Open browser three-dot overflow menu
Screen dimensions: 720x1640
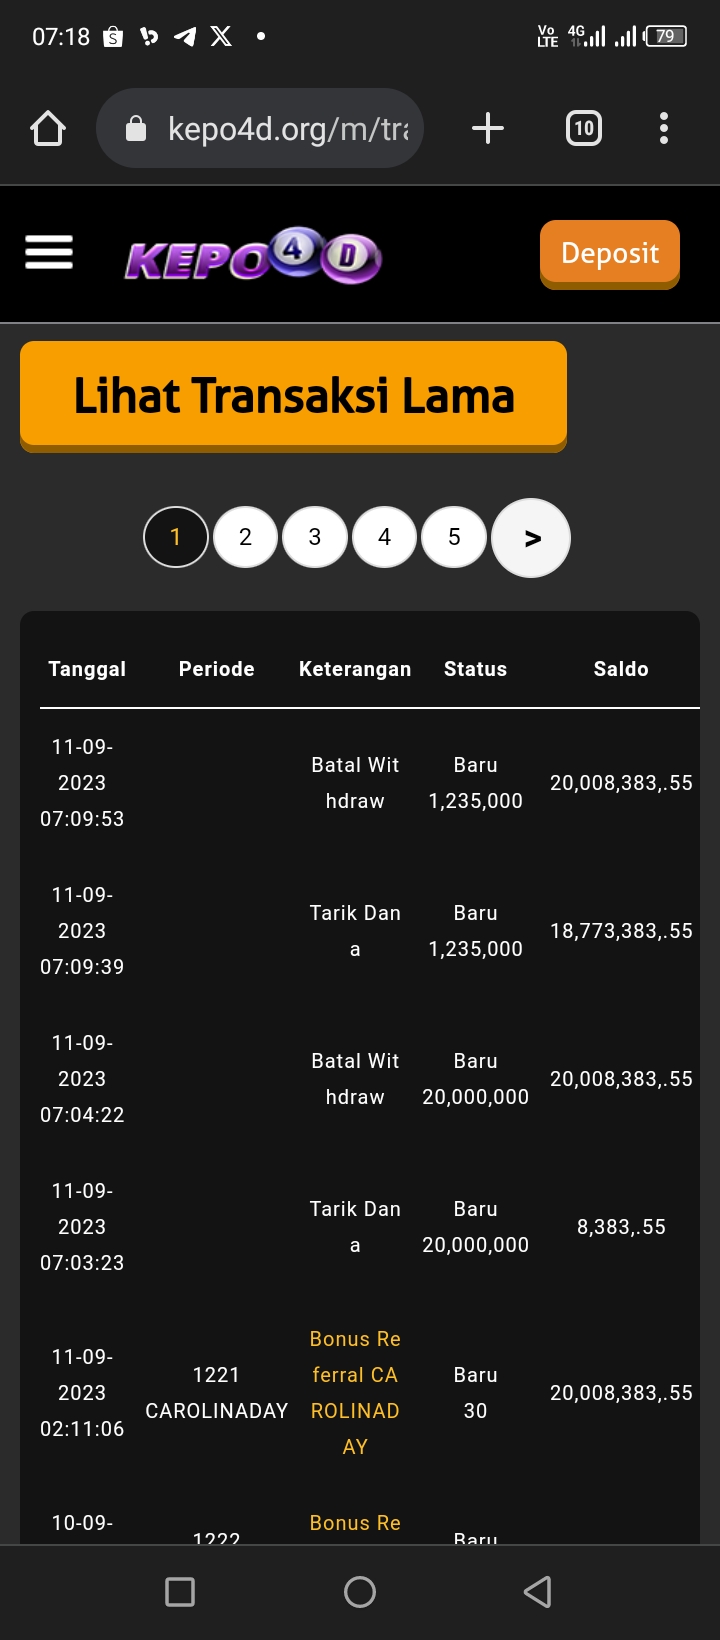(x=664, y=129)
